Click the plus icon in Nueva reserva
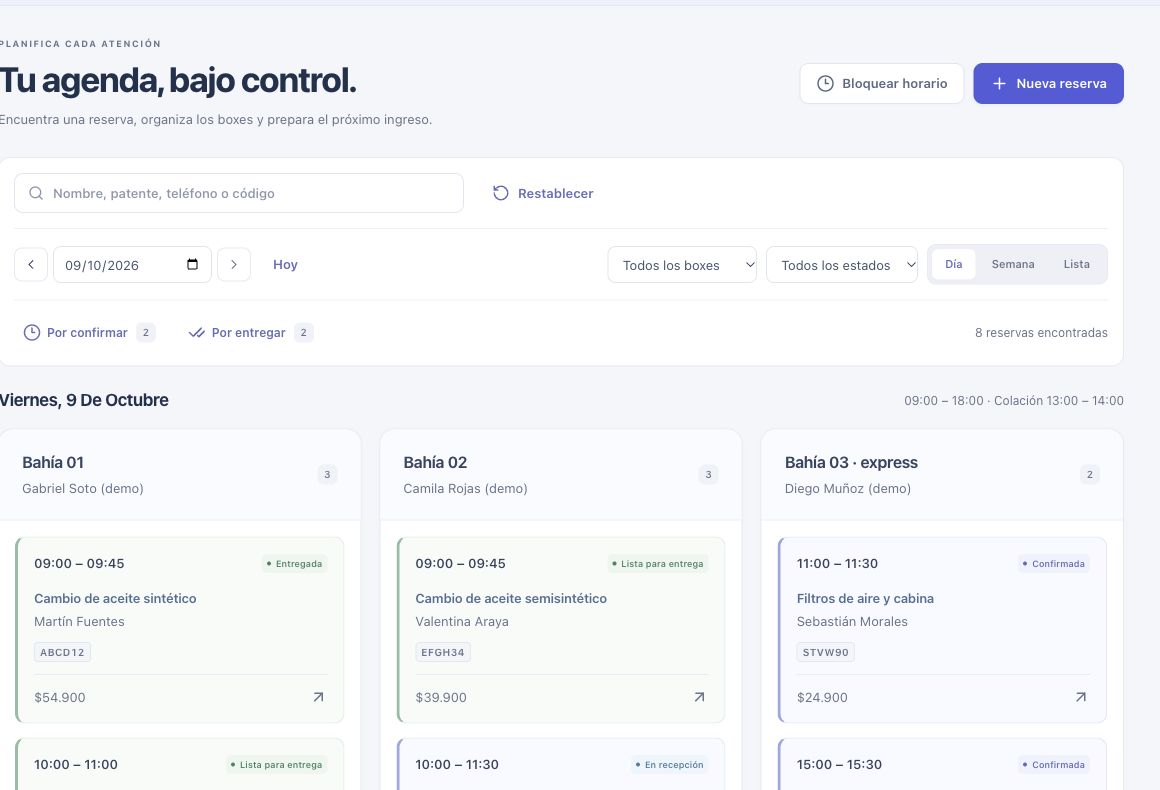Viewport: 1160px width, 790px height. 999,84
